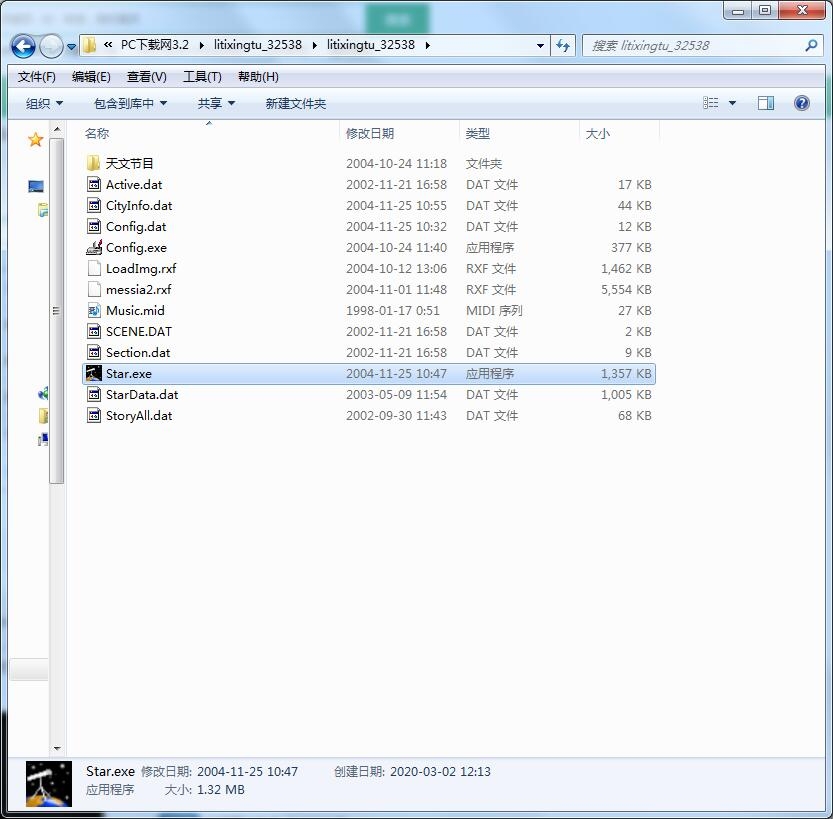Click the Back navigation arrow button
This screenshot has height=819, width=833.
click(23, 46)
